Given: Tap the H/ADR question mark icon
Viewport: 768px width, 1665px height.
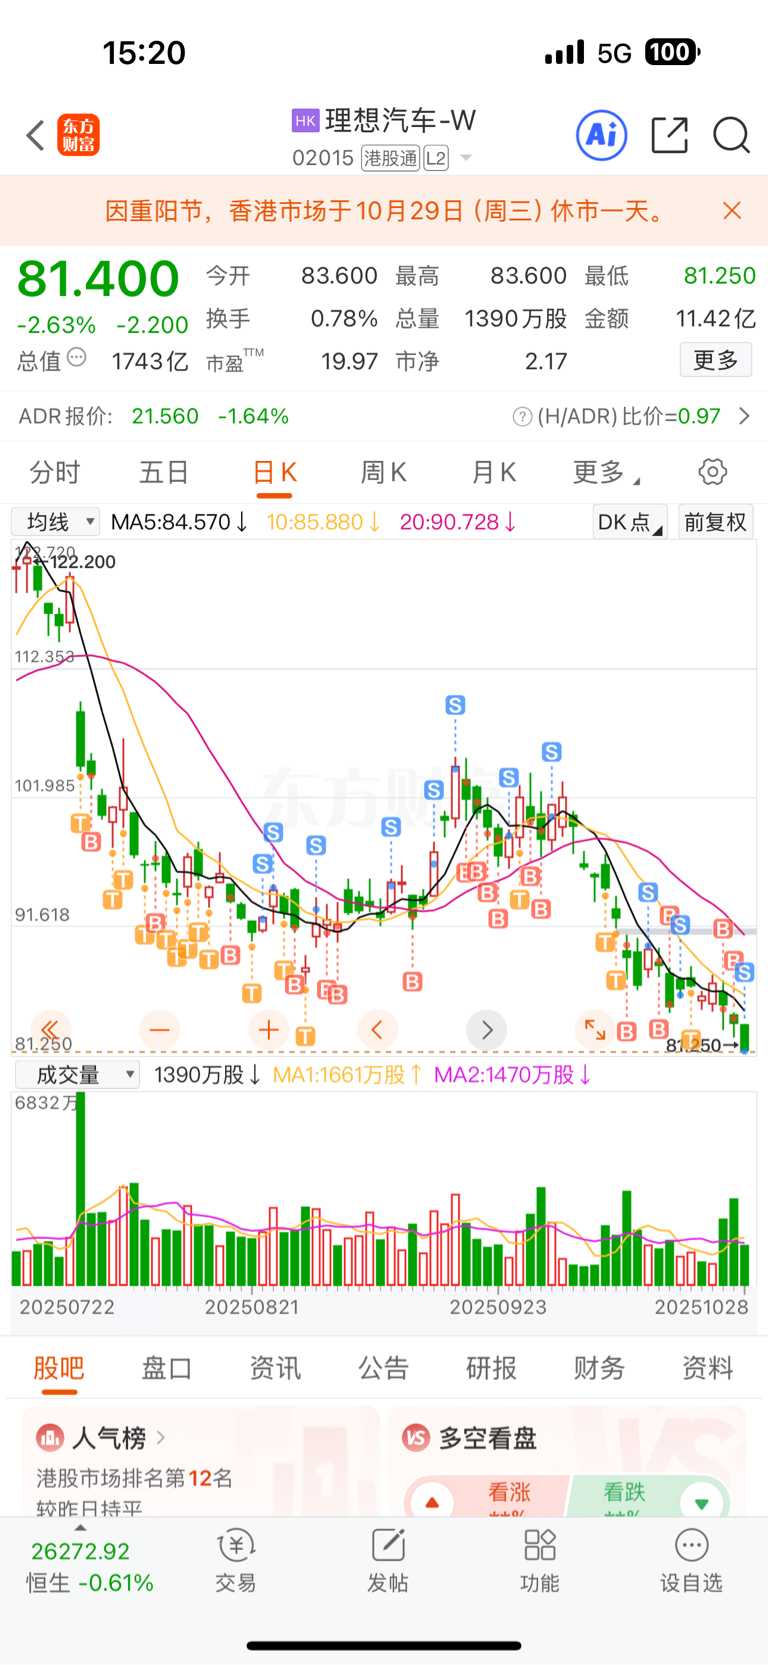Looking at the screenshot, I should (x=522, y=416).
